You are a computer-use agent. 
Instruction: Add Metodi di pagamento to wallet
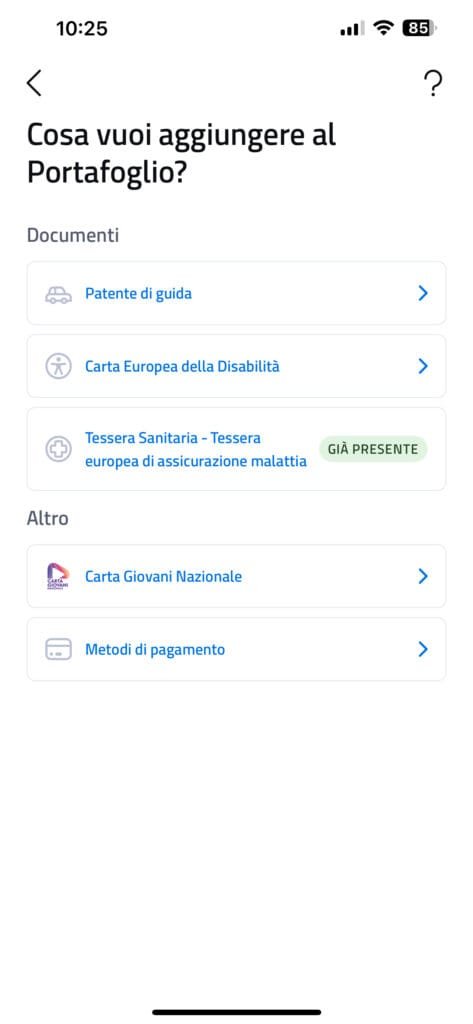point(236,650)
